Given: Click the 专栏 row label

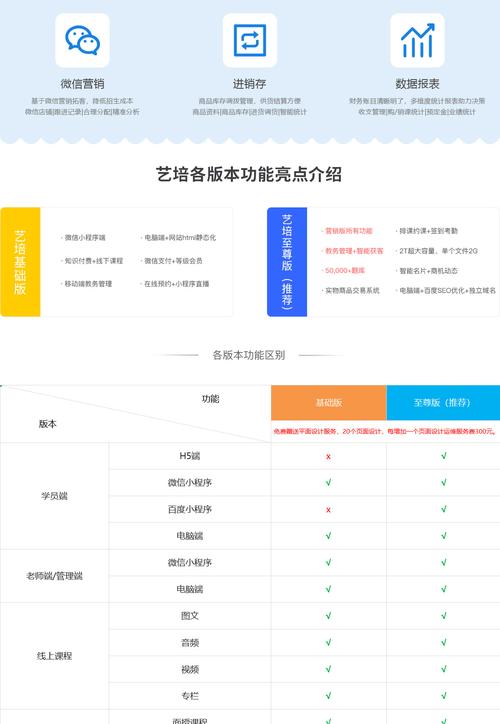Looking at the screenshot, I should [190, 696].
